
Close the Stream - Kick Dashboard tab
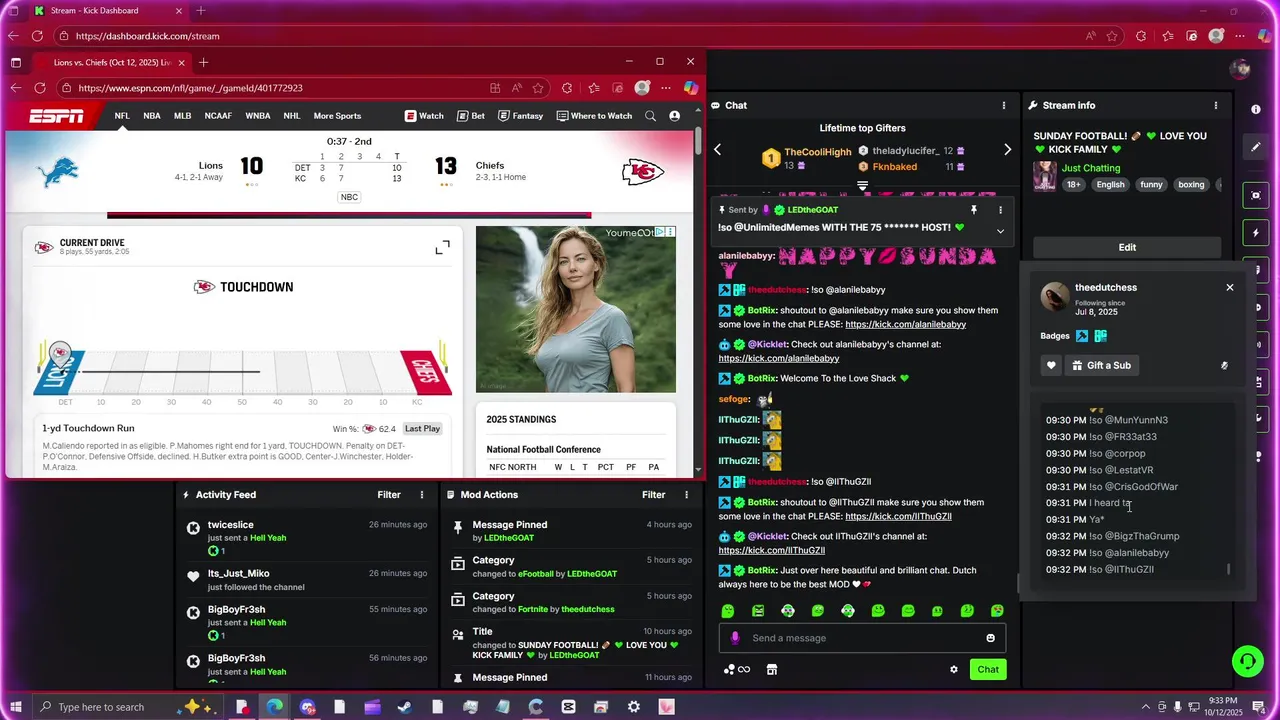click(x=179, y=11)
